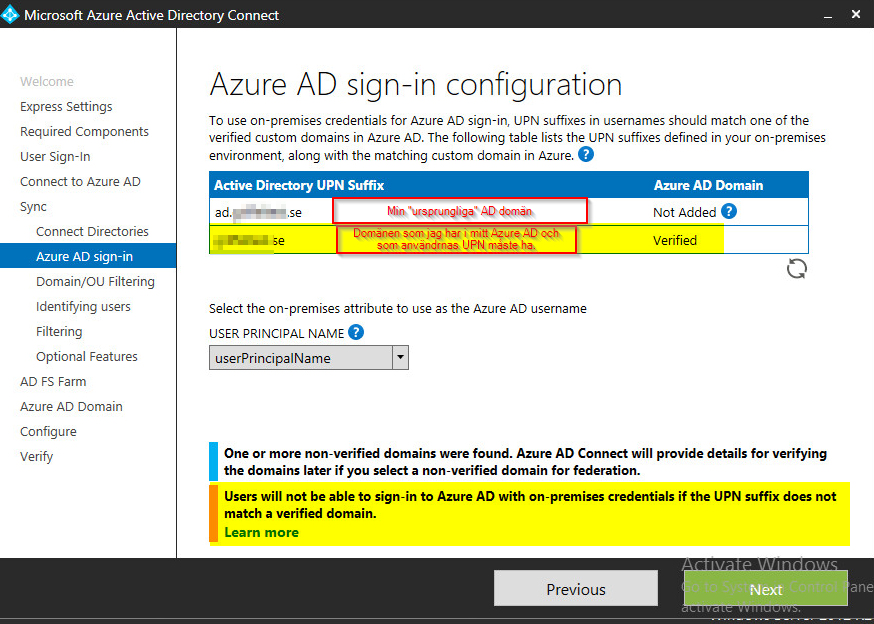This screenshot has width=874, height=624.
Task: Click the refresh icon below the table
Action: point(797,268)
